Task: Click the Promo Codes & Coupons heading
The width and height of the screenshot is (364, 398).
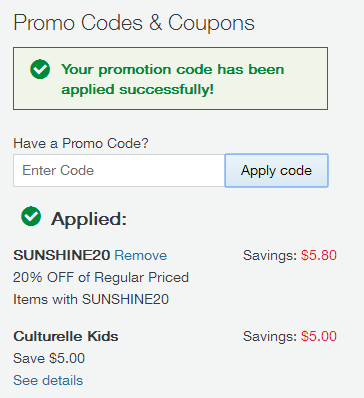Action: click(134, 23)
